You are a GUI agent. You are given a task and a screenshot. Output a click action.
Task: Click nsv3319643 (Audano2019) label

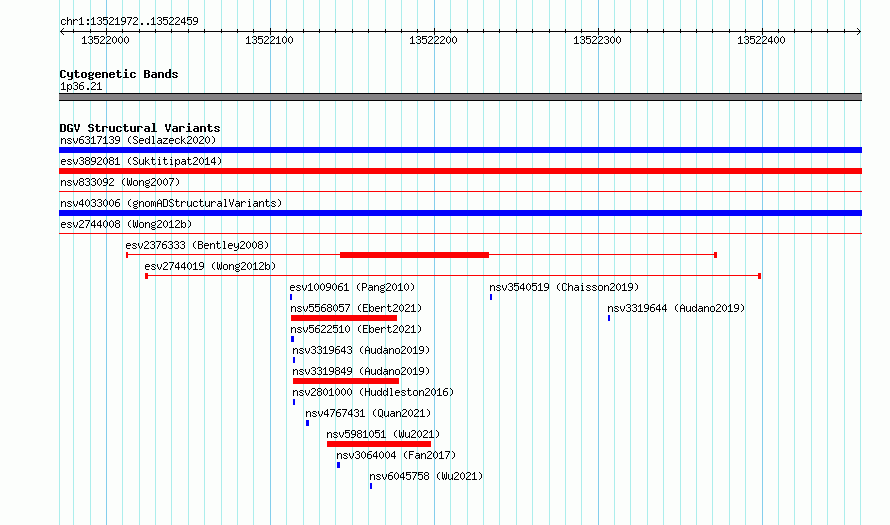click(x=361, y=350)
